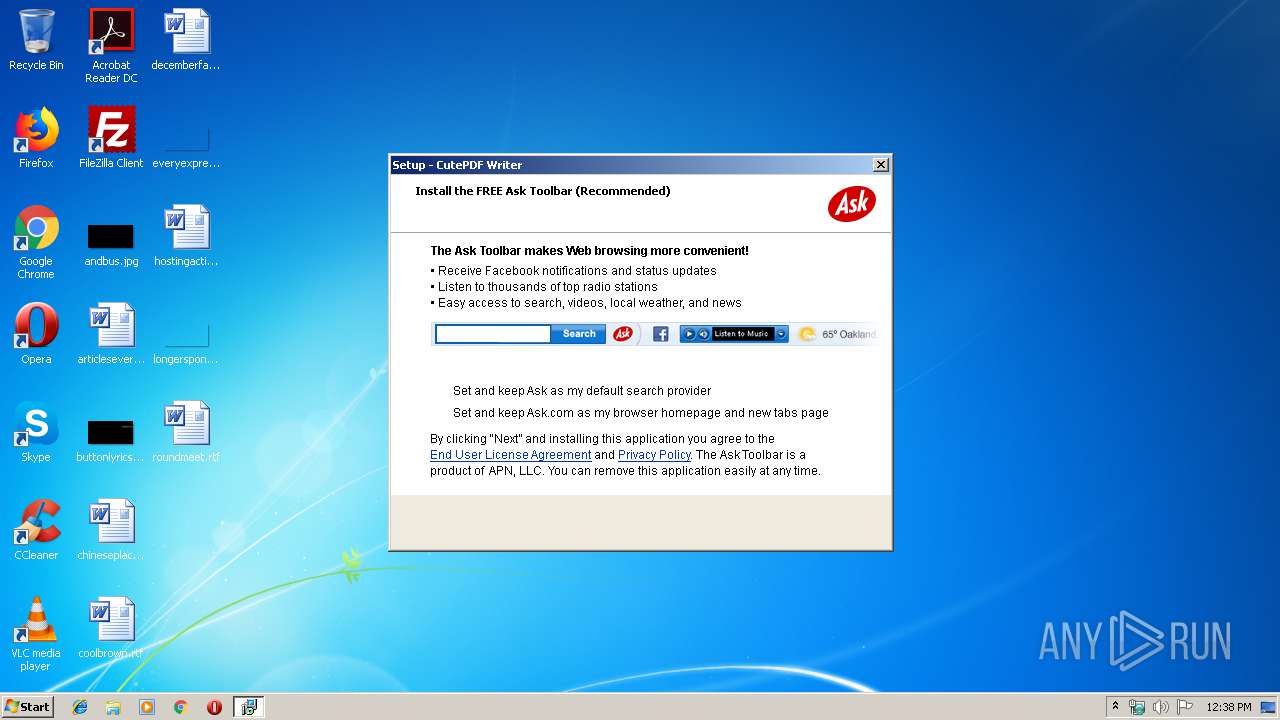Click the Facebook icon in the toolbar preview
1280x720 pixels.
(661, 334)
